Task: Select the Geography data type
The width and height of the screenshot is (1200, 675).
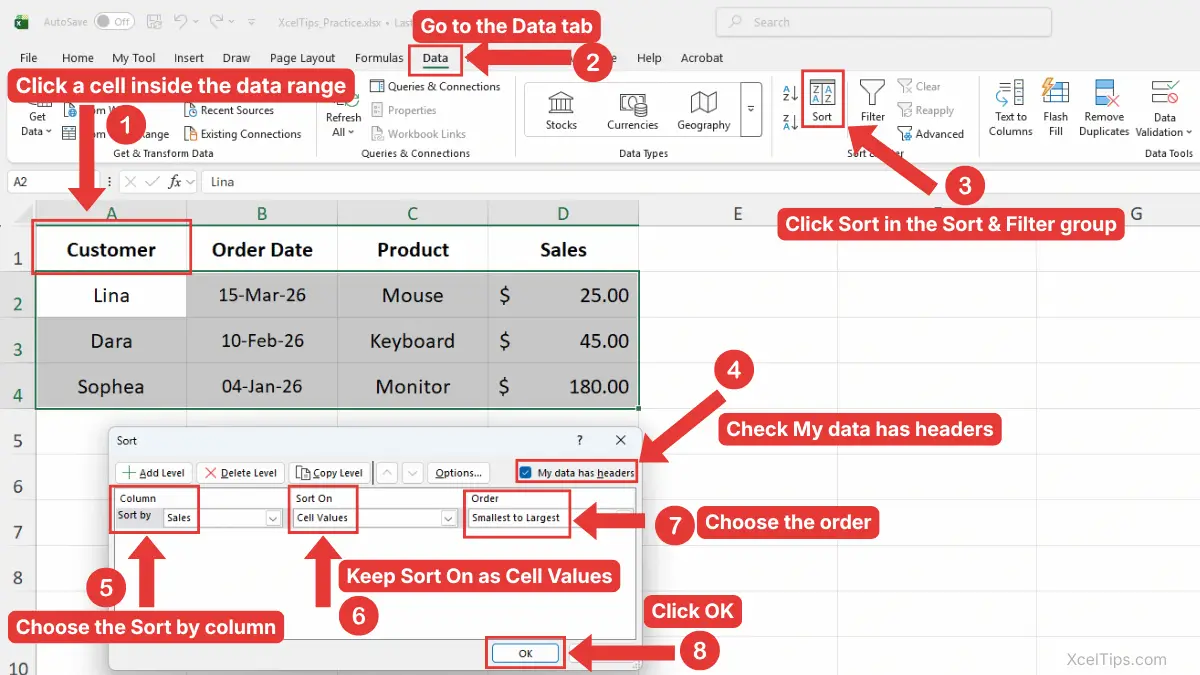Action: point(703,110)
